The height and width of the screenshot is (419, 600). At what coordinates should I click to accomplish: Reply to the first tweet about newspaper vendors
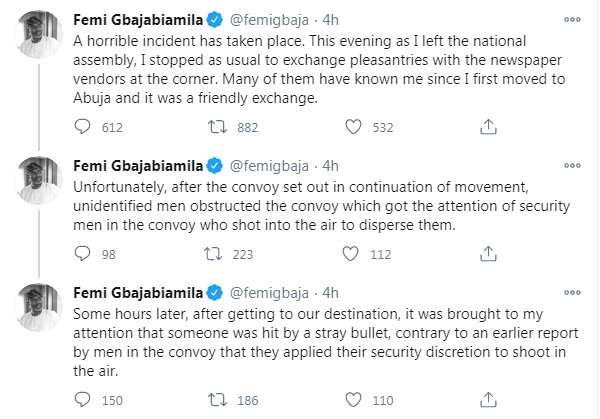(x=85, y=126)
